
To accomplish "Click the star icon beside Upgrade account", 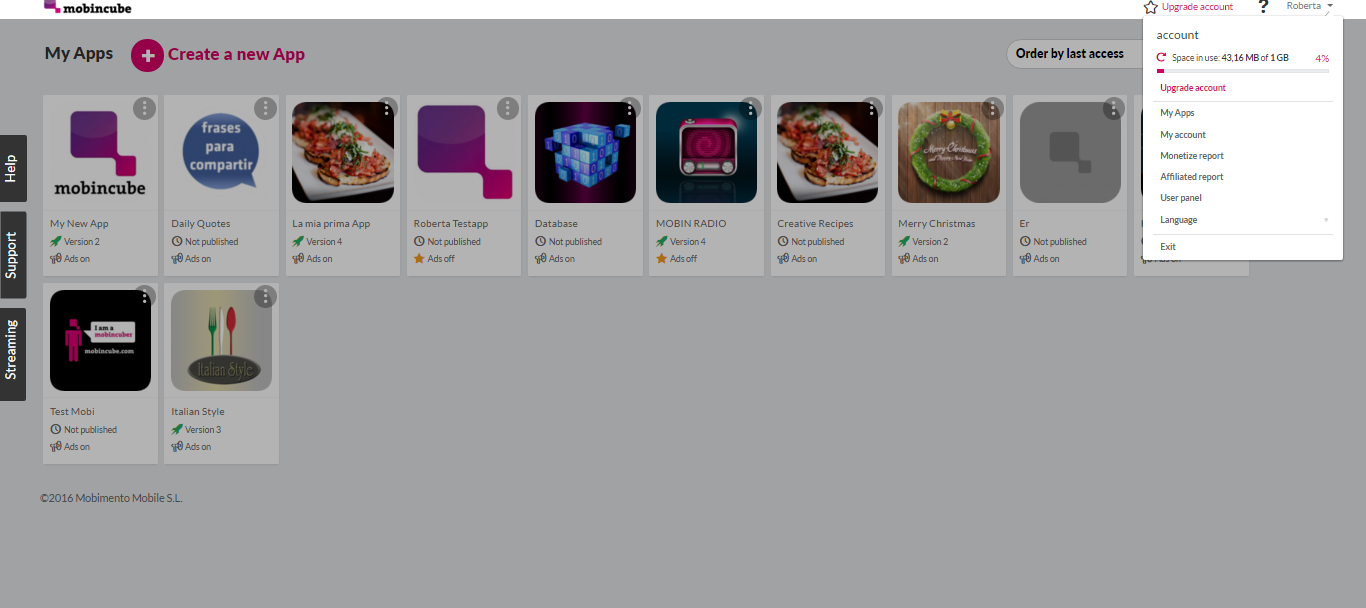I will (1151, 7).
